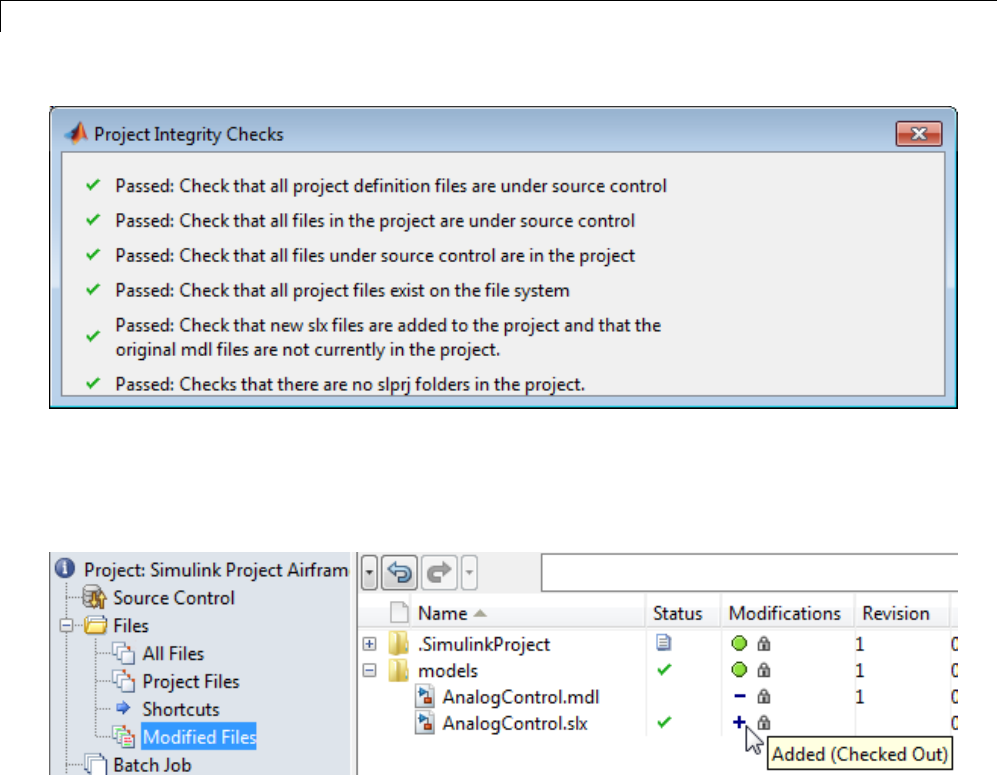Viewport: 997px width, 775px height.
Task: Click the no slprj folders check result
Action: pos(350,384)
